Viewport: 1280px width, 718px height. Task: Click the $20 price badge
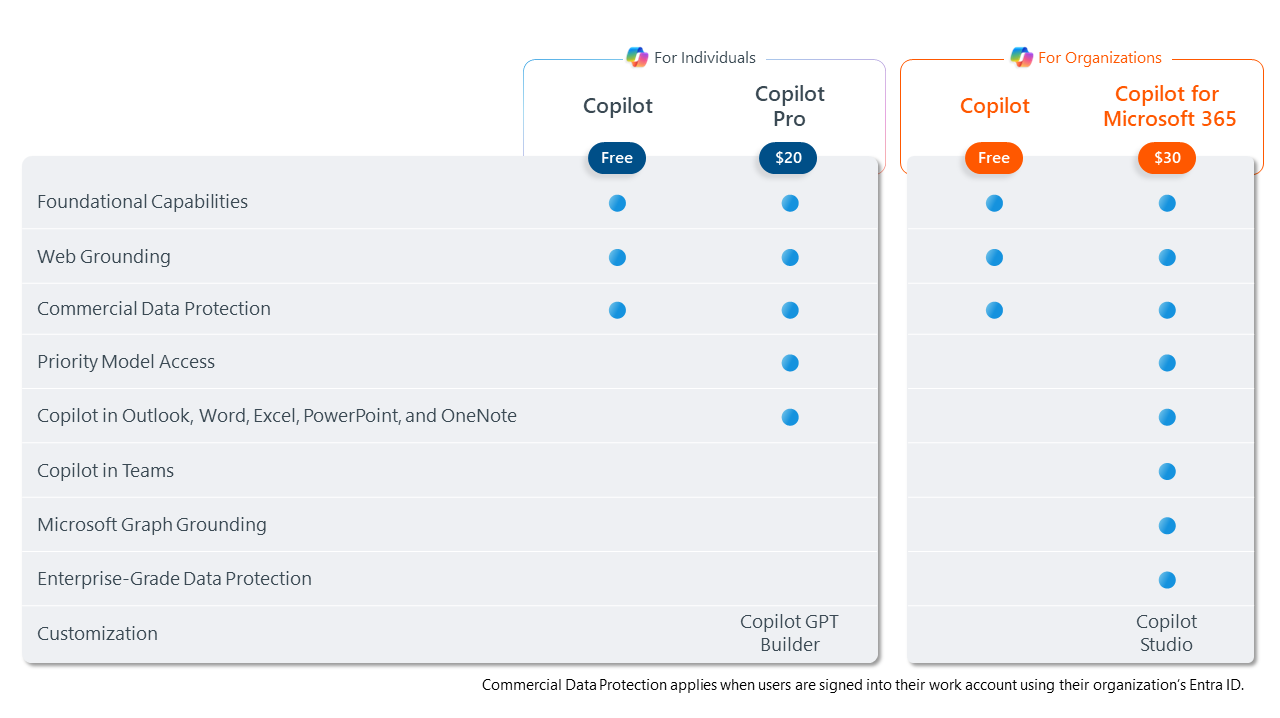[x=788, y=158]
